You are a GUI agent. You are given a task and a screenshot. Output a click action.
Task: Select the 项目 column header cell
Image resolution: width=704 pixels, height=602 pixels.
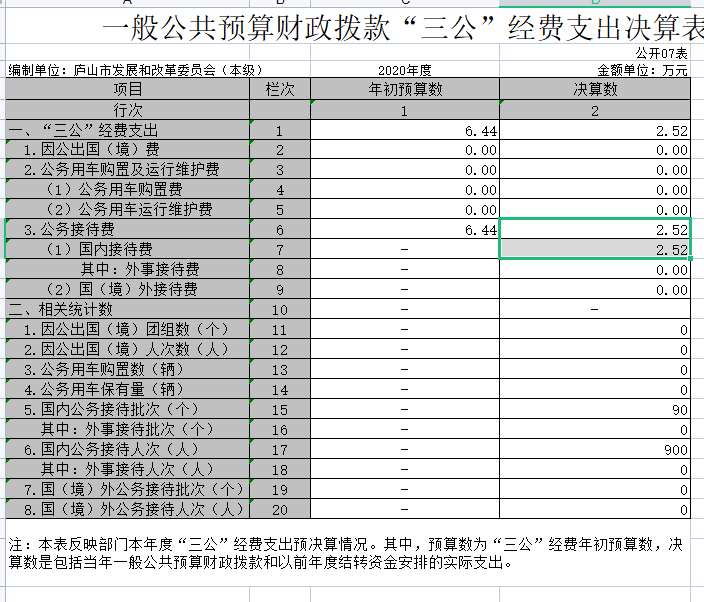point(128,90)
